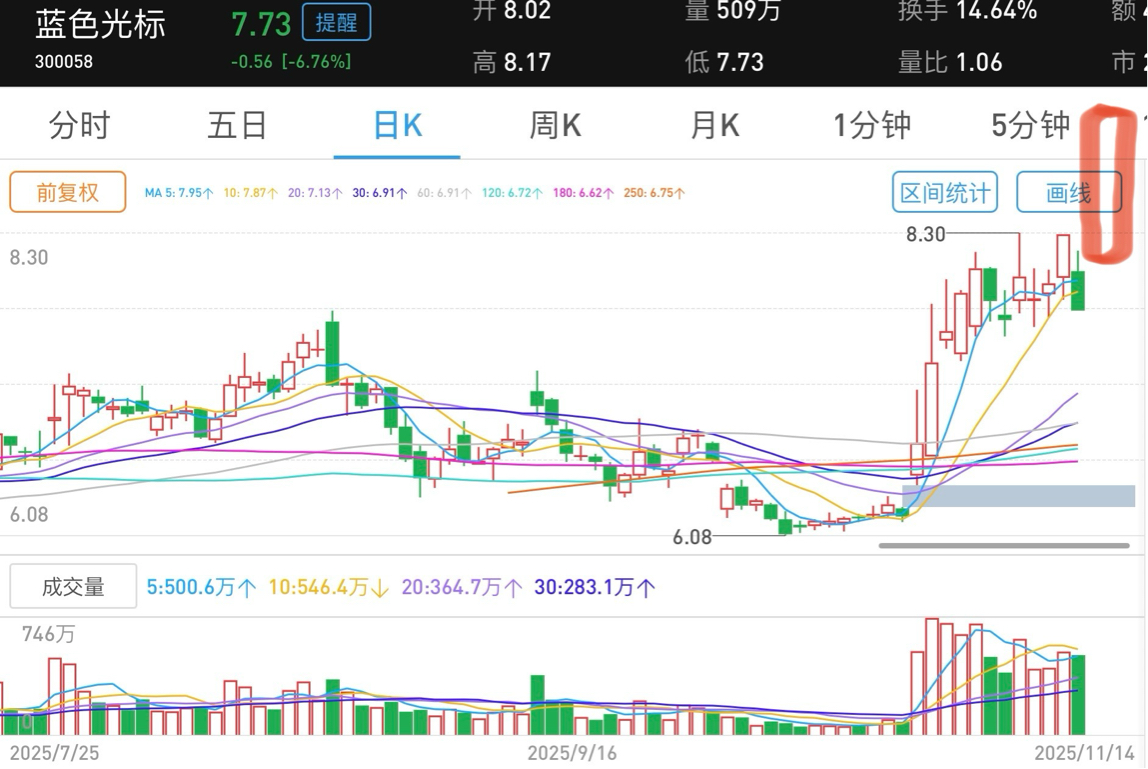Click the date label 2025/7/25
1148x769 pixels.
point(54,753)
